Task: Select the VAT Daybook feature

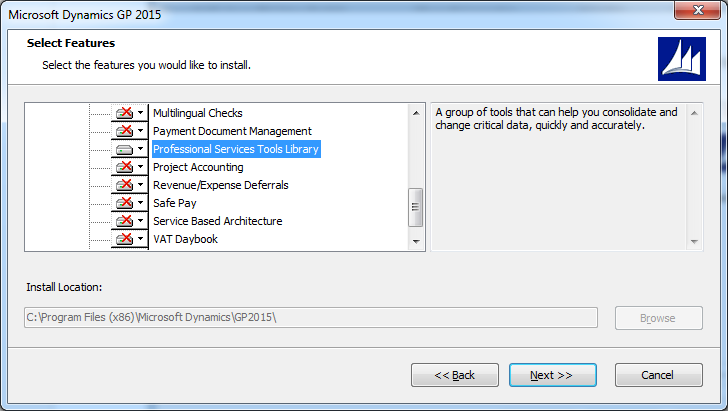Action: click(185, 239)
